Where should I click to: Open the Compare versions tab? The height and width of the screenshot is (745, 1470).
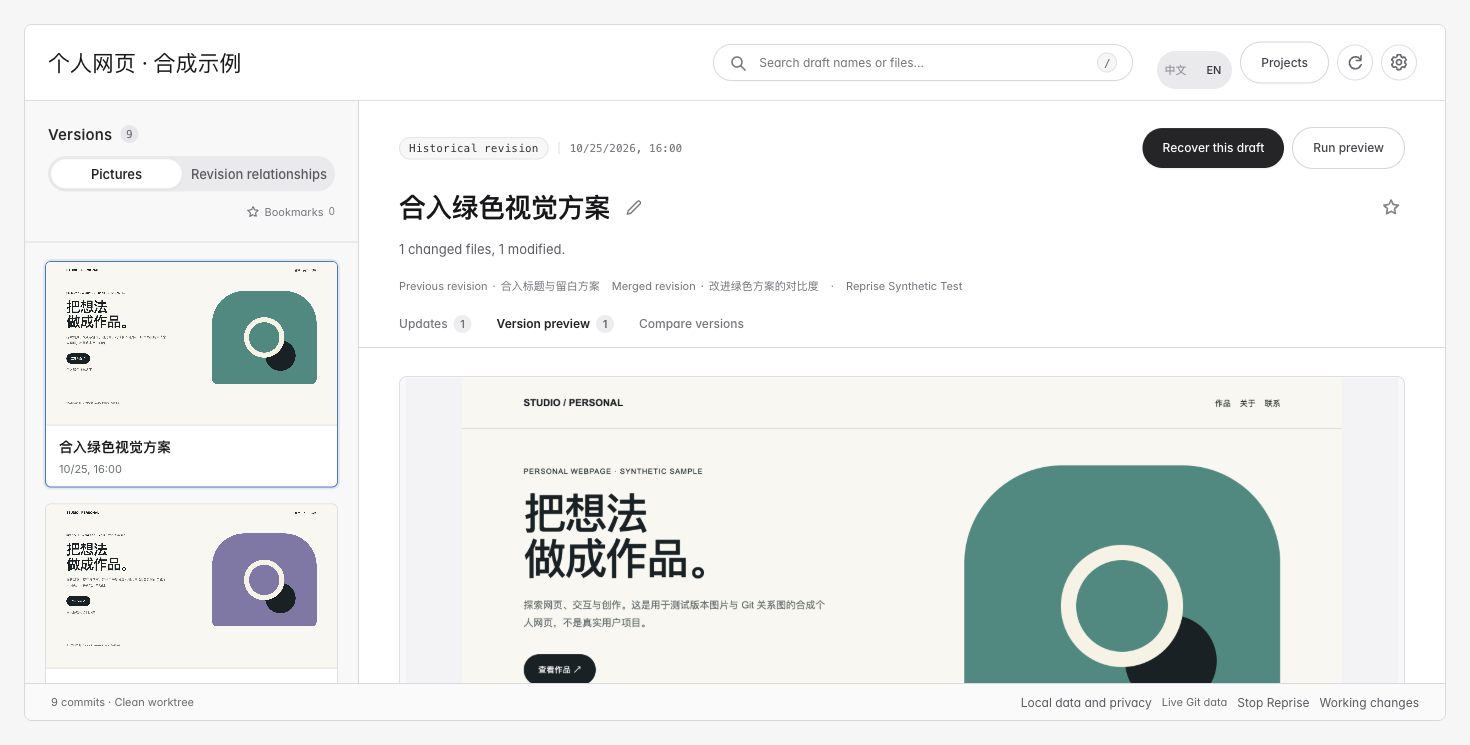(x=691, y=324)
